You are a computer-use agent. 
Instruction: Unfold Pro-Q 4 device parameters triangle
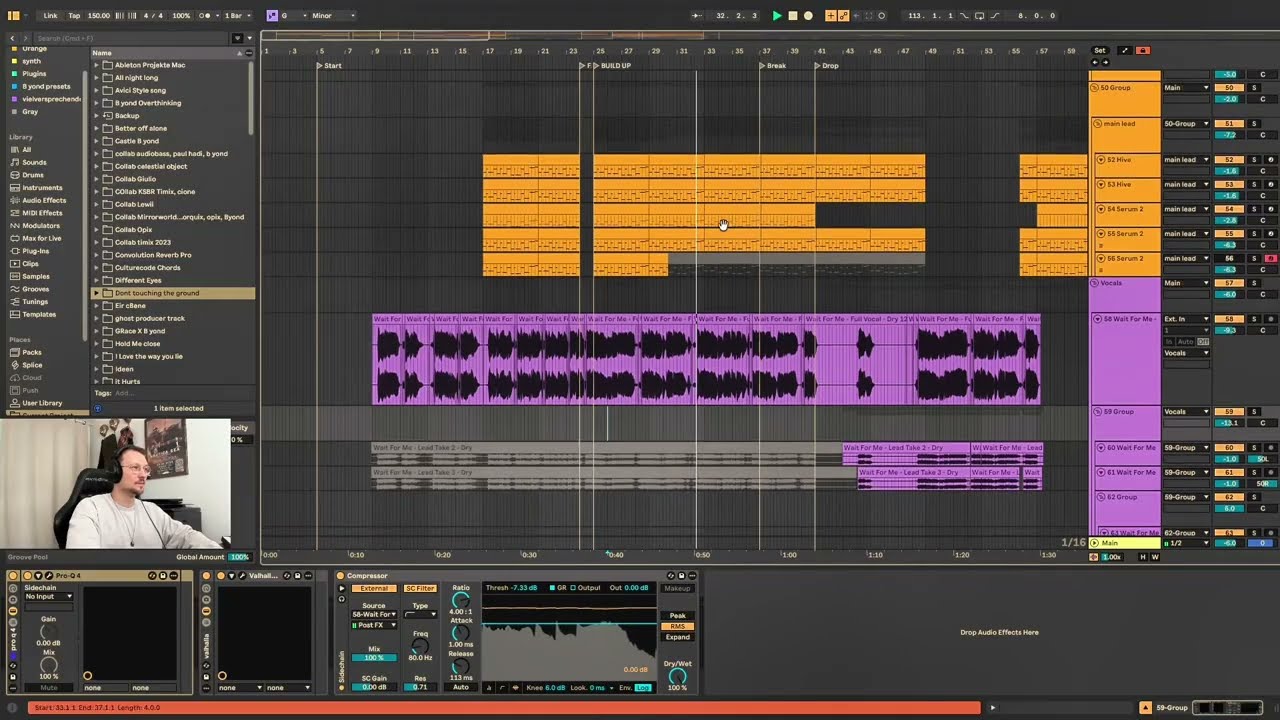coord(38,576)
